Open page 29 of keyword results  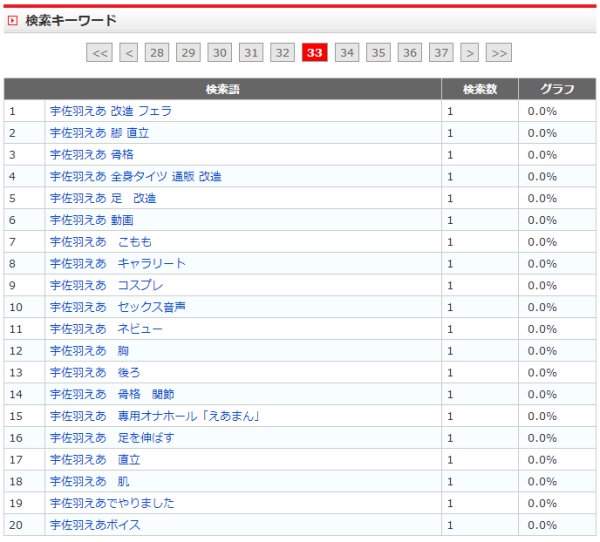point(188,53)
